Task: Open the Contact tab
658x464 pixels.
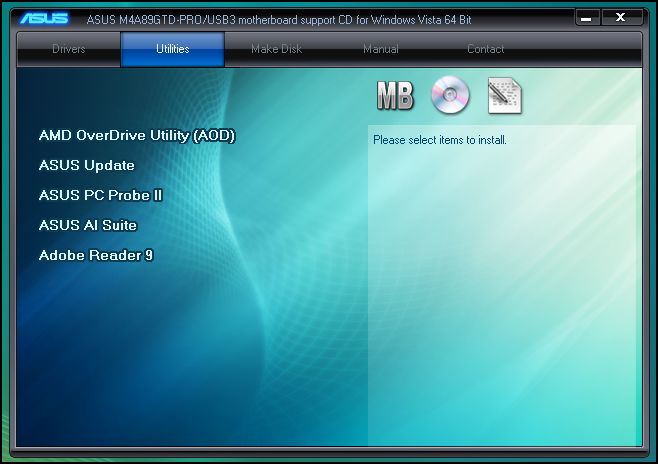Action: click(486, 49)
